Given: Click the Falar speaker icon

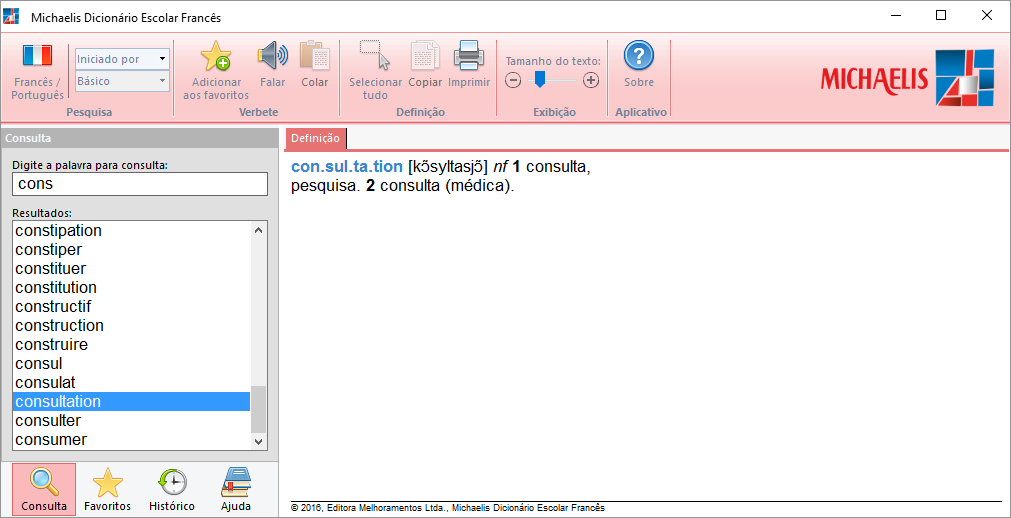Looking at the screenshot, I should [x=273, y=55].
